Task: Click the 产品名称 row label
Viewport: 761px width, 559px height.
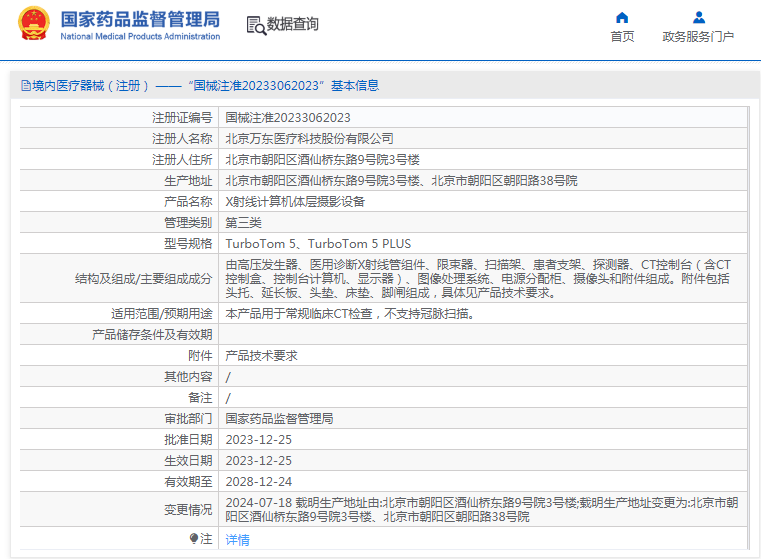Action: pos(188,201)
